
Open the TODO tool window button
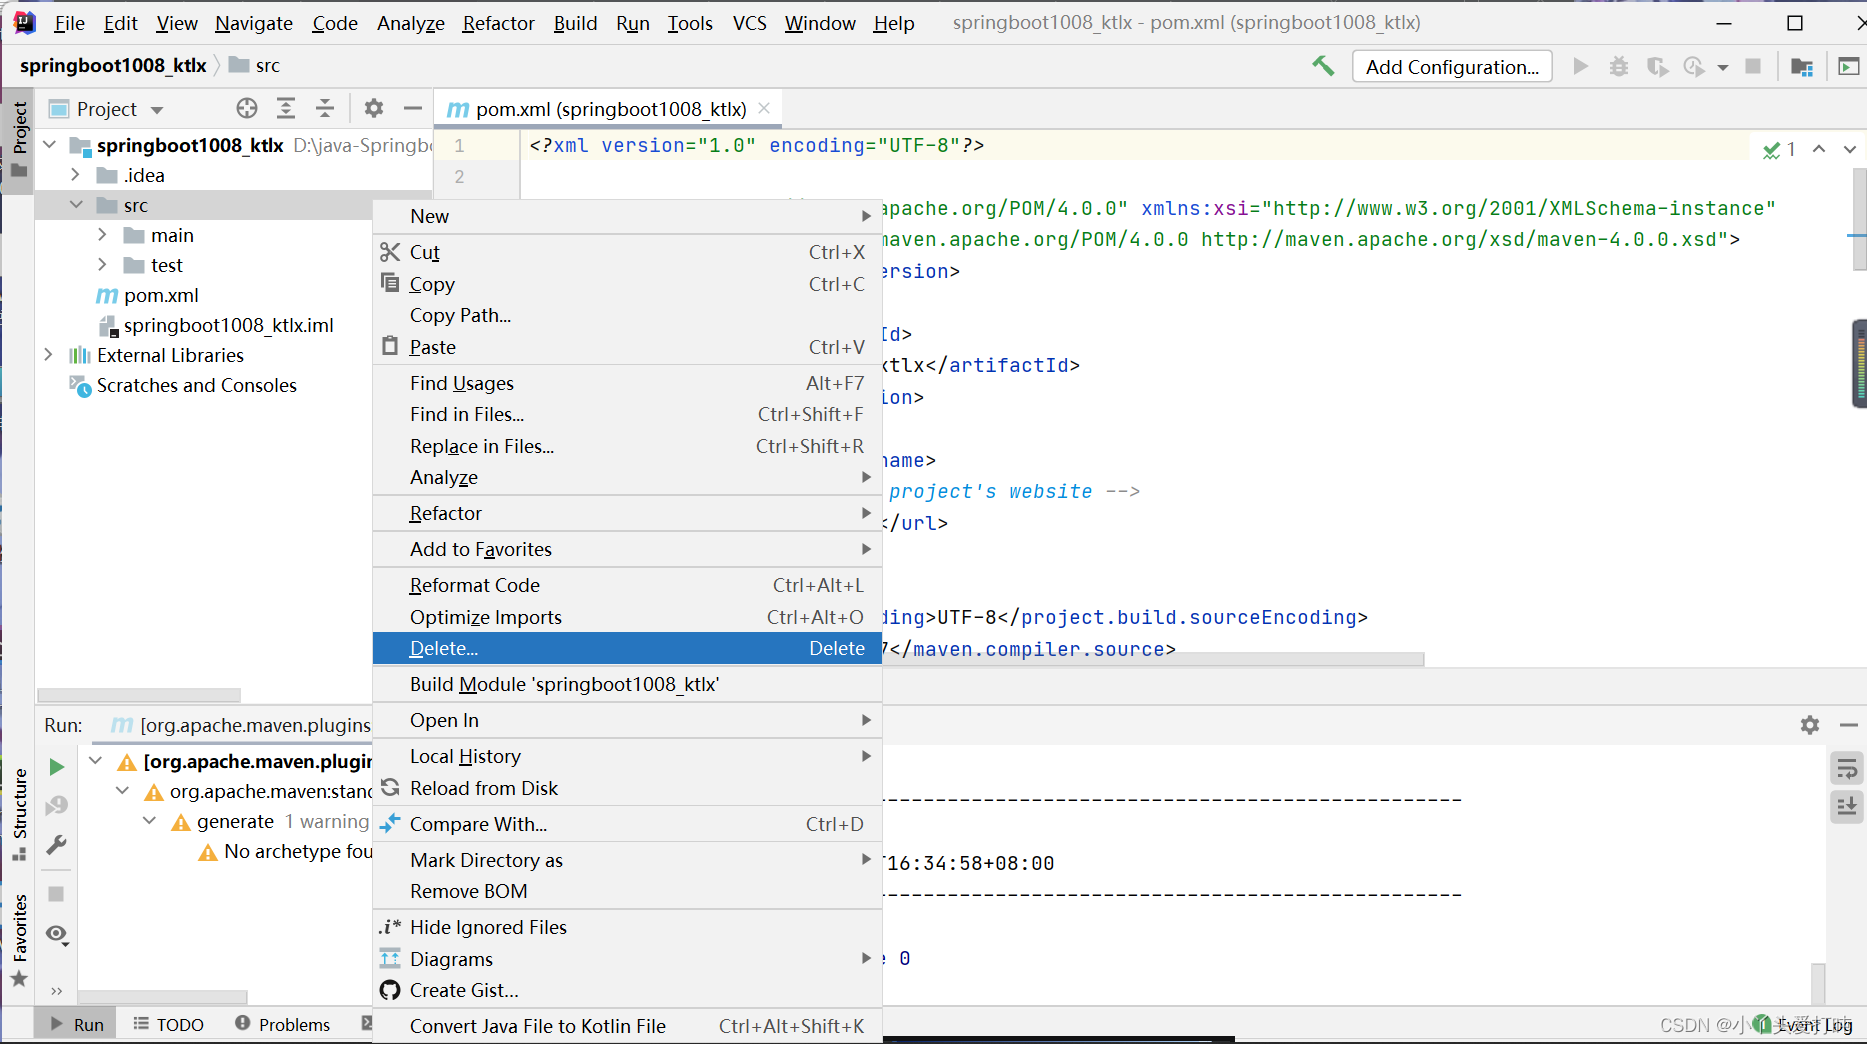pyautogui.click(x=169, y=1024)
